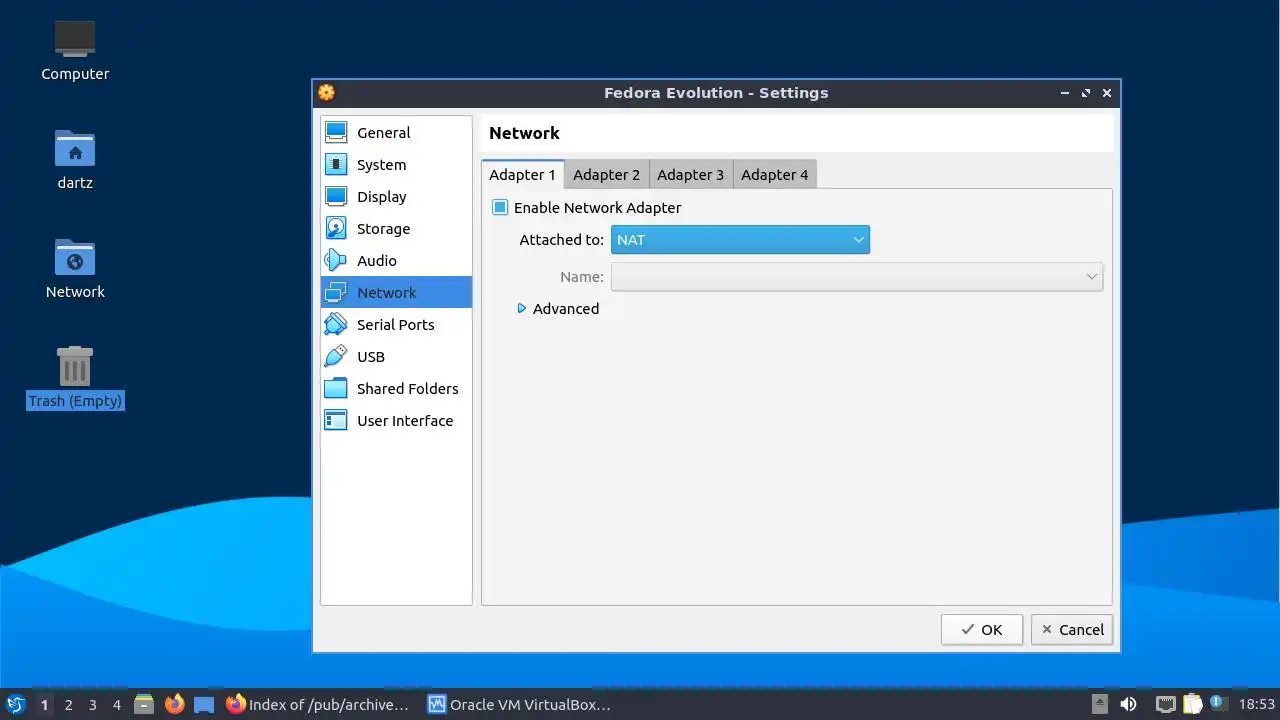Switch to workspace 4 in the pager

tap(116, 705)
